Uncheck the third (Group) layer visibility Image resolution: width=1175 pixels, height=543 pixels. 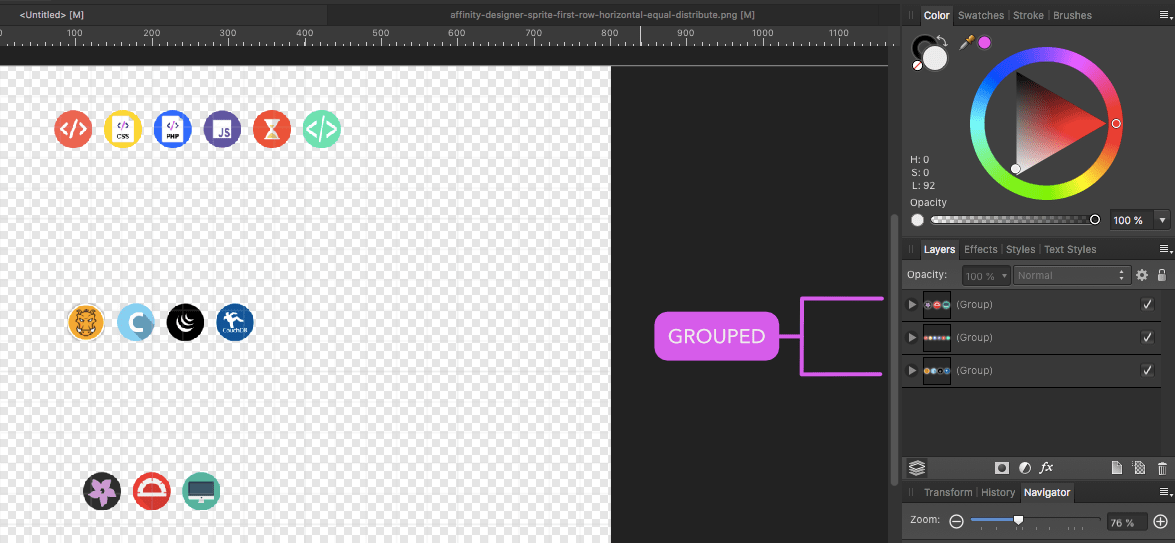point(1147,370)
